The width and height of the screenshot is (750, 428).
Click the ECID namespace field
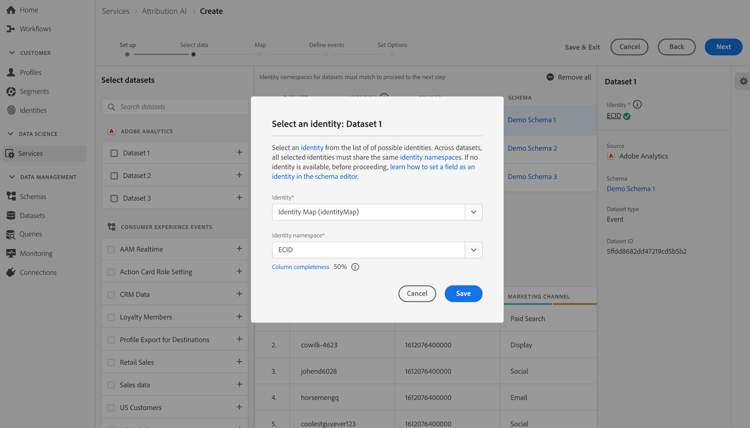point(368,250)
